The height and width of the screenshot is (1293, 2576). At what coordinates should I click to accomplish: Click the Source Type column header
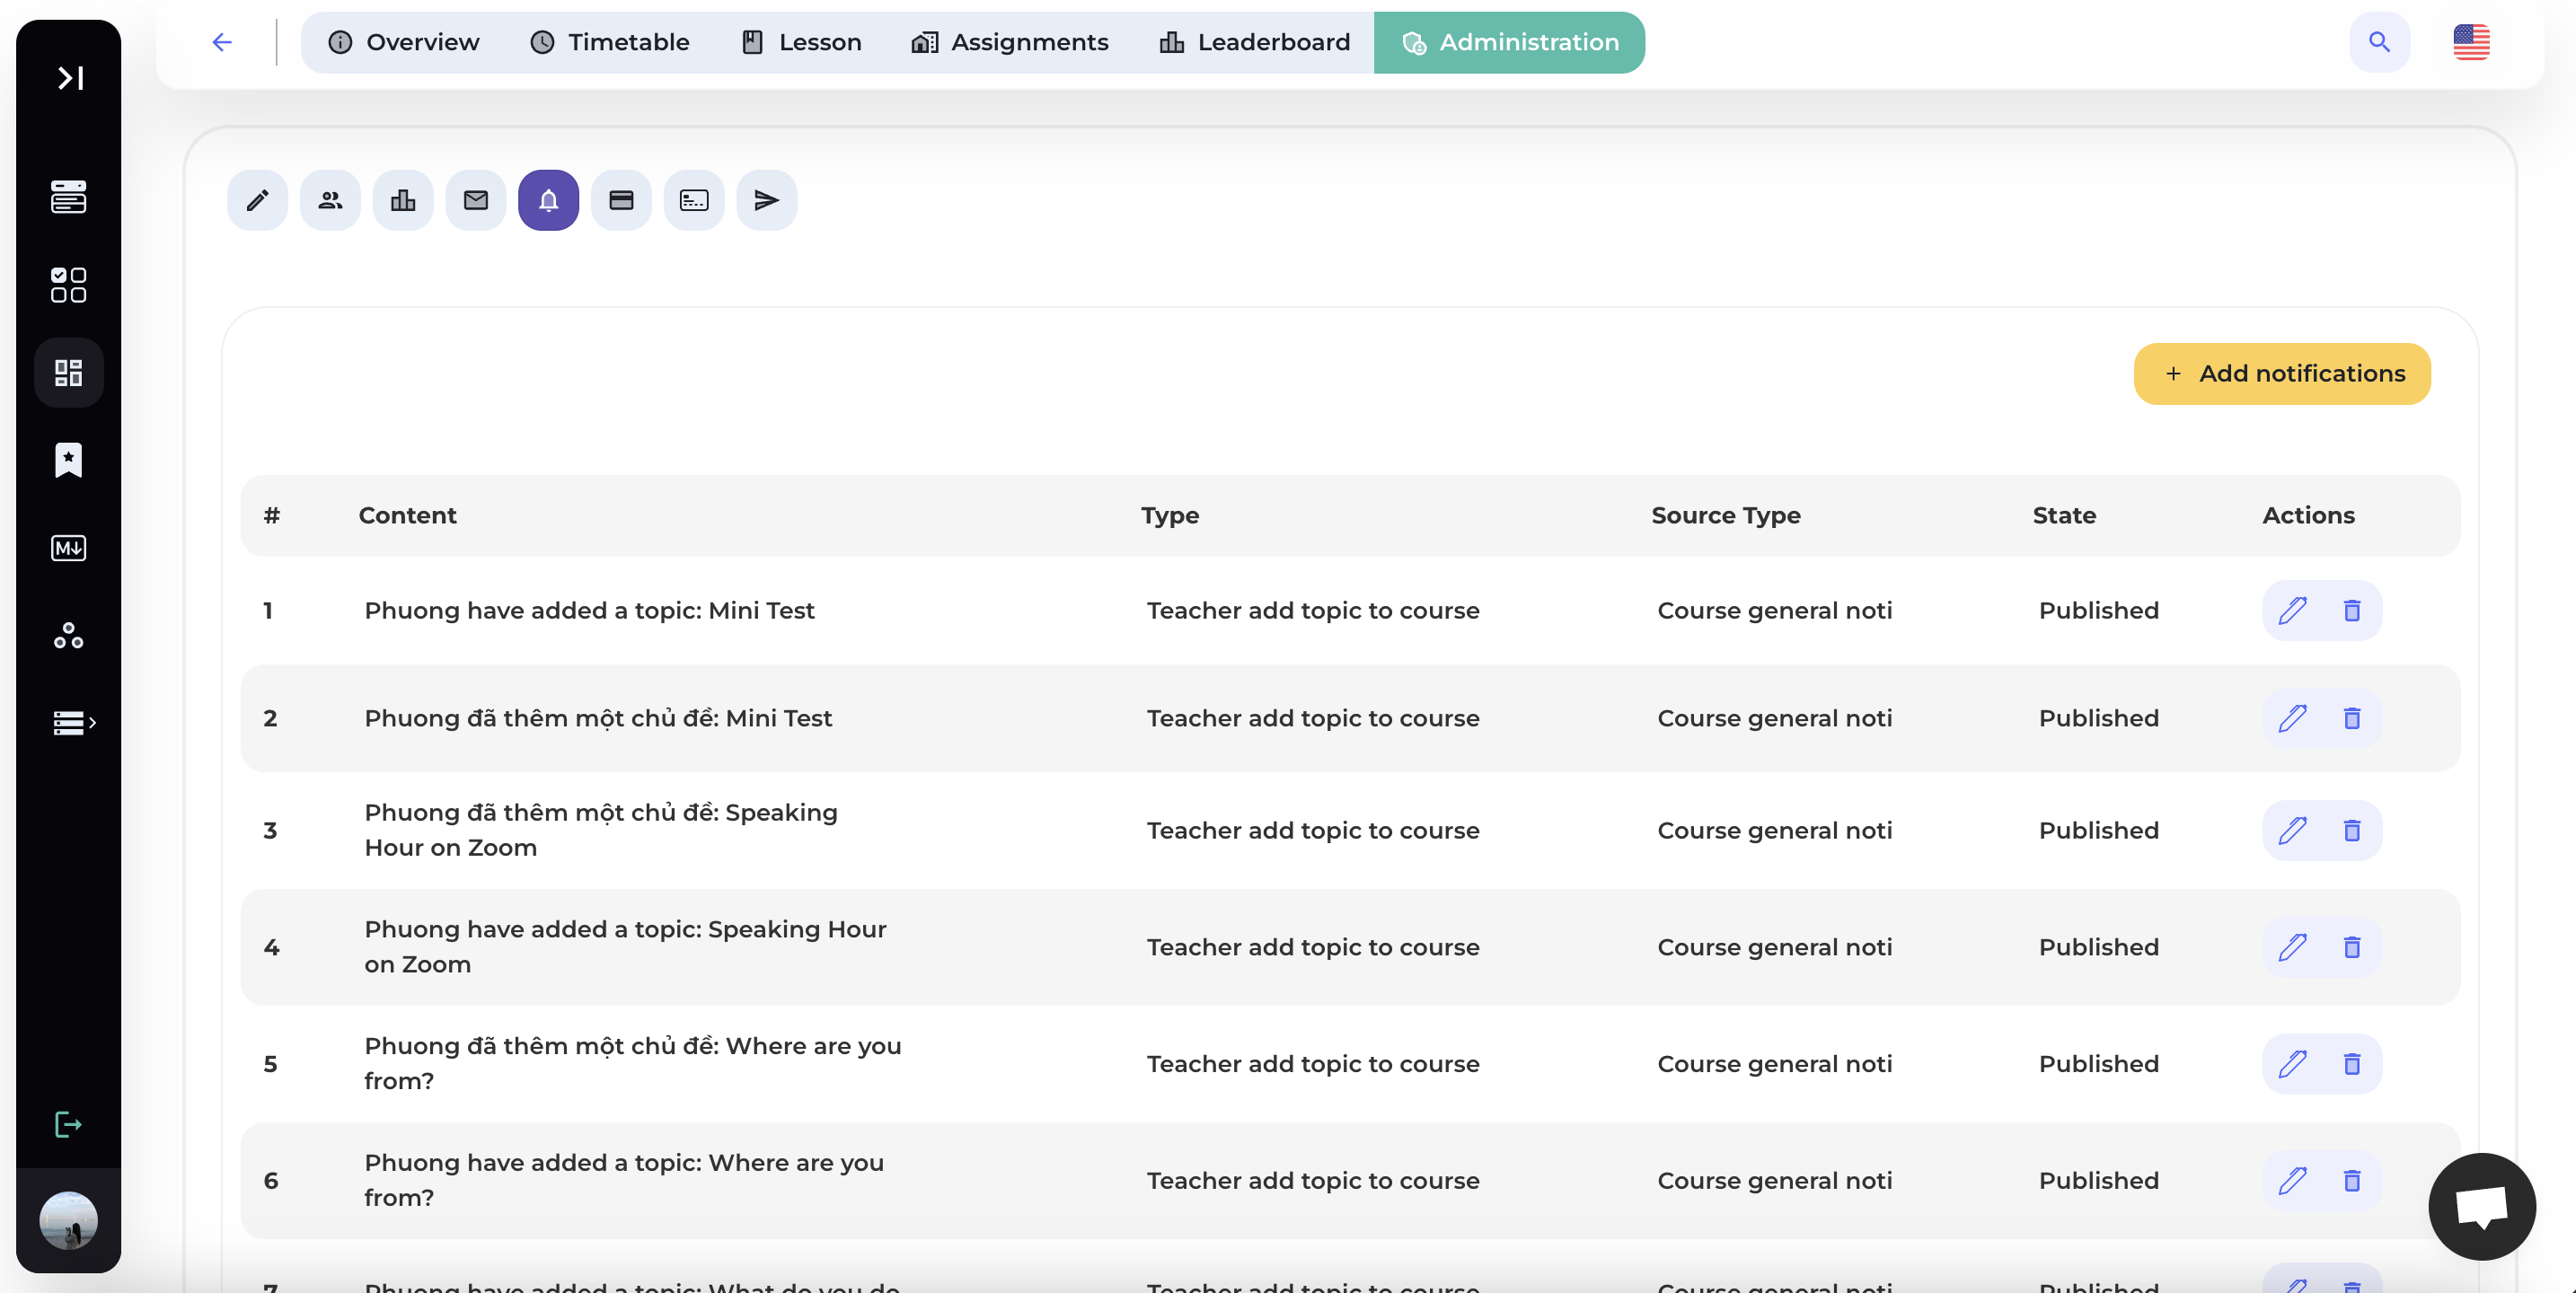pos(1726,515)
